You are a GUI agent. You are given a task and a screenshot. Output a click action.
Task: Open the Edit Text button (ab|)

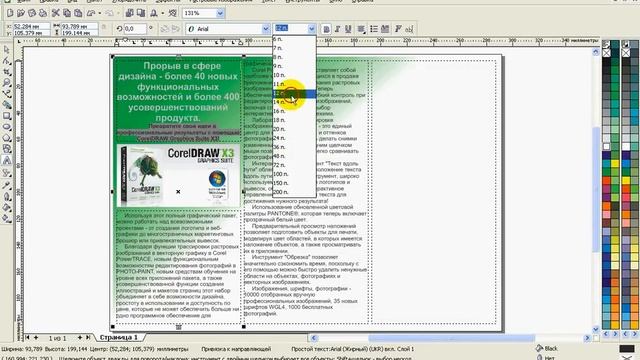pyautogui.click(x=409, y=29)
